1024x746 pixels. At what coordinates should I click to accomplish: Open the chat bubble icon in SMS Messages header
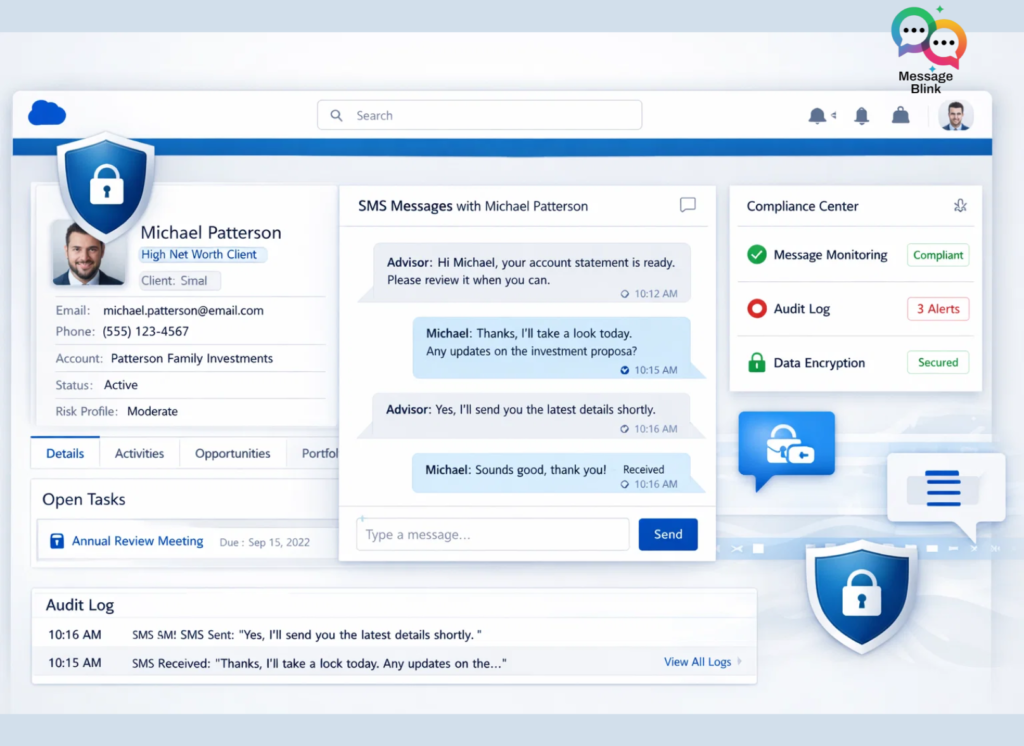[x=687, y=205]
